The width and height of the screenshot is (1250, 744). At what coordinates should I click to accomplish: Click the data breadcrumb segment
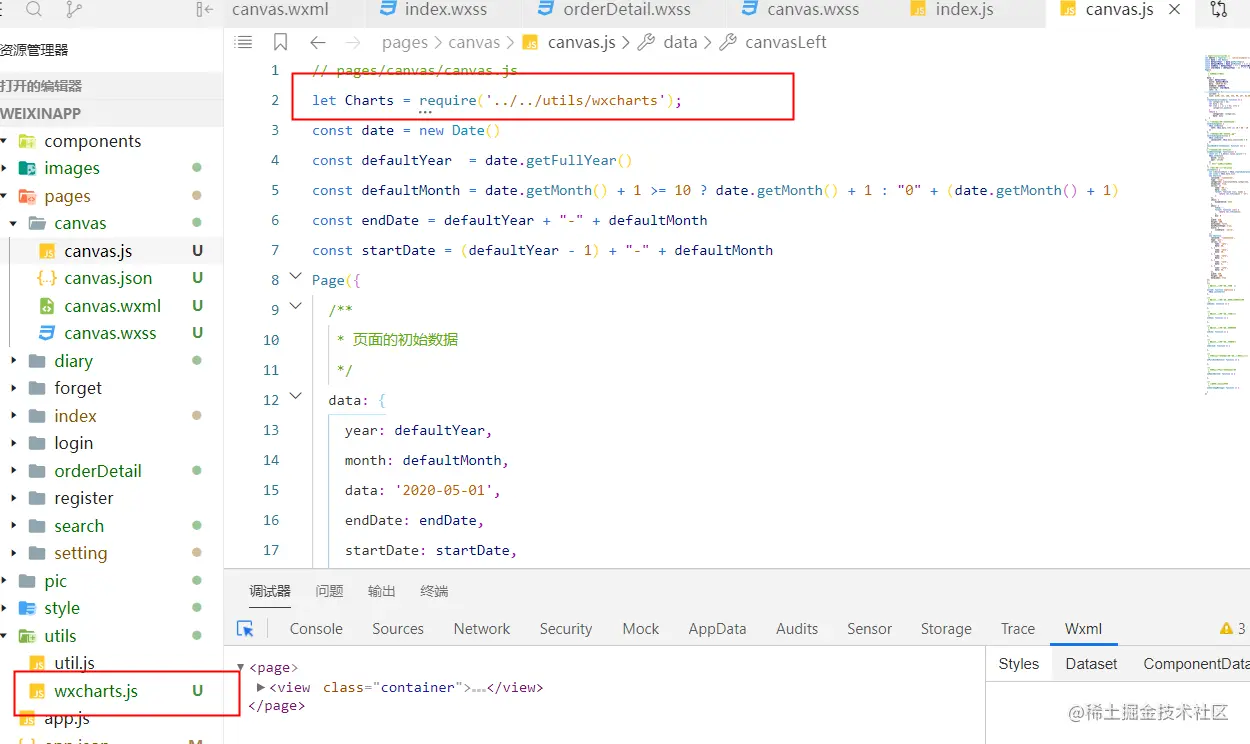click(680, 42)
